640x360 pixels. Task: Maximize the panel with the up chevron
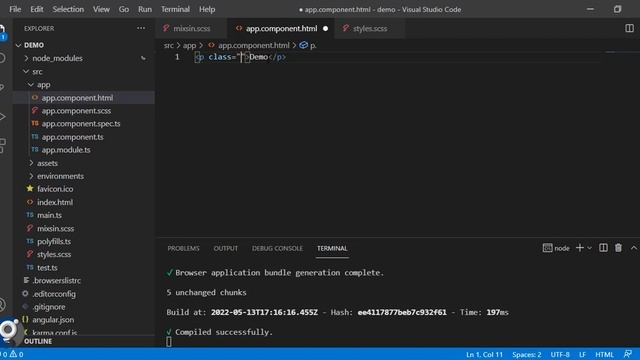(633, 248)
